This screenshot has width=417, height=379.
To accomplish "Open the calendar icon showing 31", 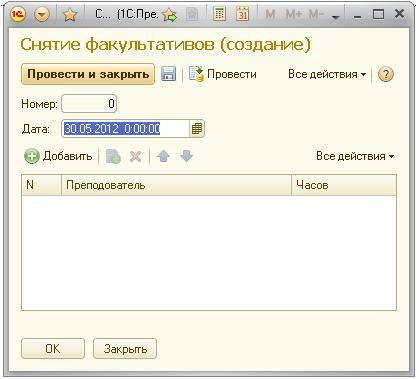I will [x=243, y=14].
